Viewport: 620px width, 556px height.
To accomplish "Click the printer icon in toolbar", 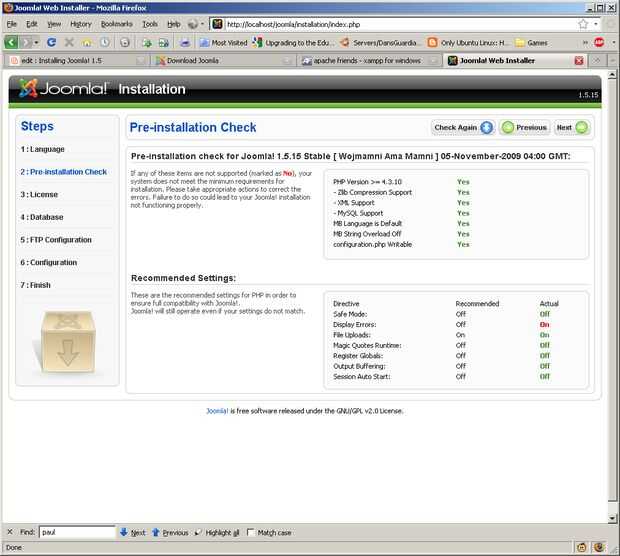I will [185, 42].
